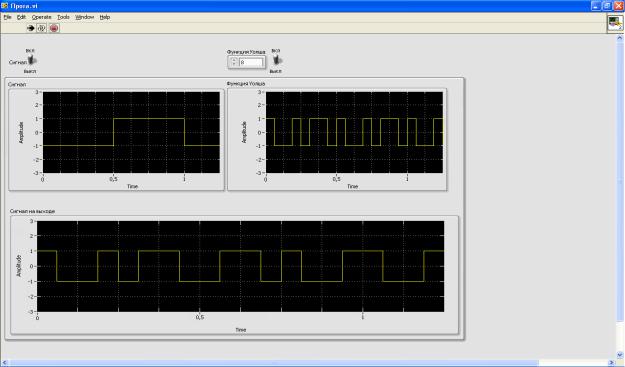
Task: Click the Сигнал на выходе graph label
Action: tap(32, 211)
